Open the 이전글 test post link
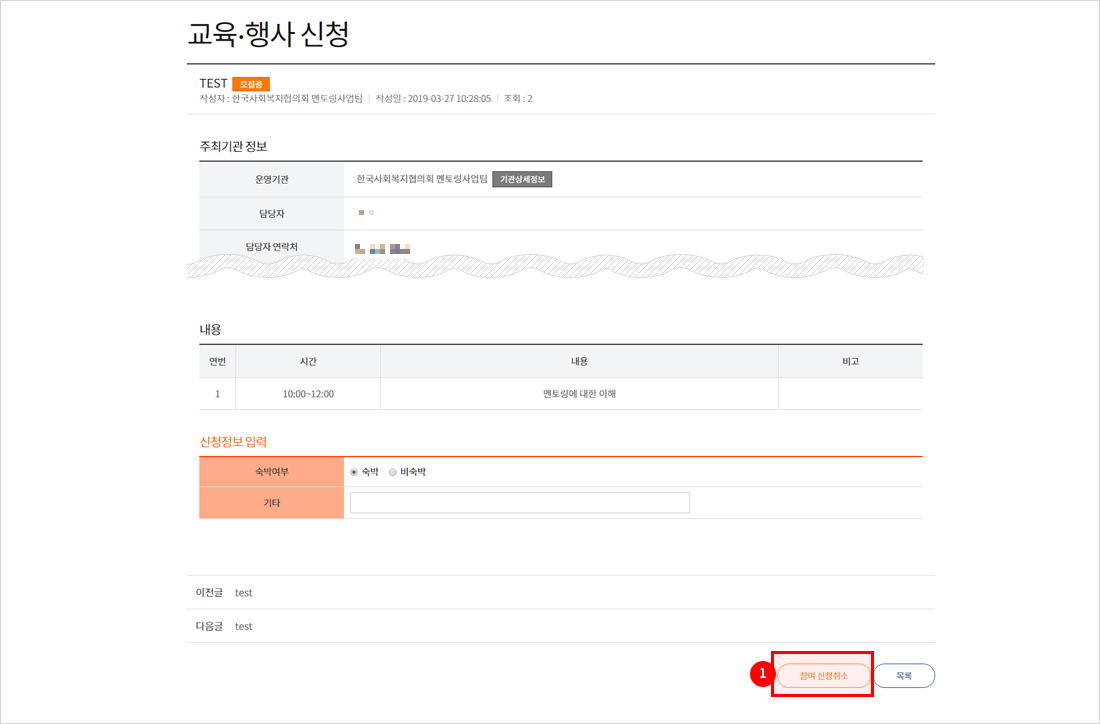Viewport: 1100px width, 724px height. coord(243,592)
